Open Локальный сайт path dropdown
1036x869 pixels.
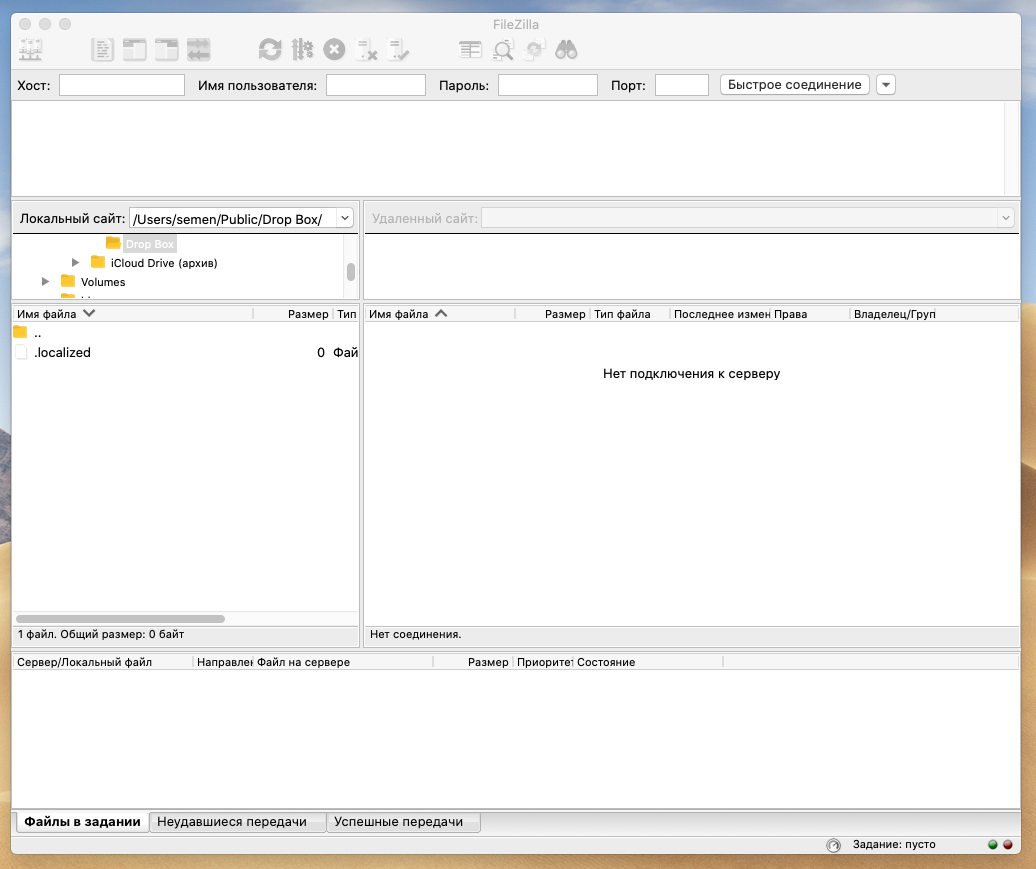pos(344,218)
